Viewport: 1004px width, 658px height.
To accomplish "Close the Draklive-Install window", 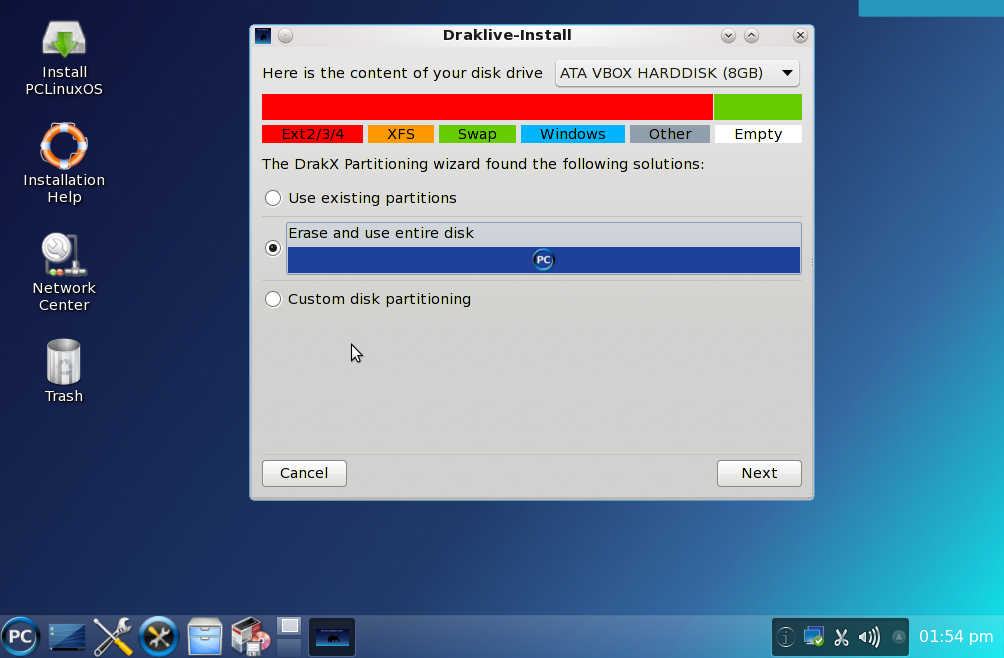I will tap(800, 36).
